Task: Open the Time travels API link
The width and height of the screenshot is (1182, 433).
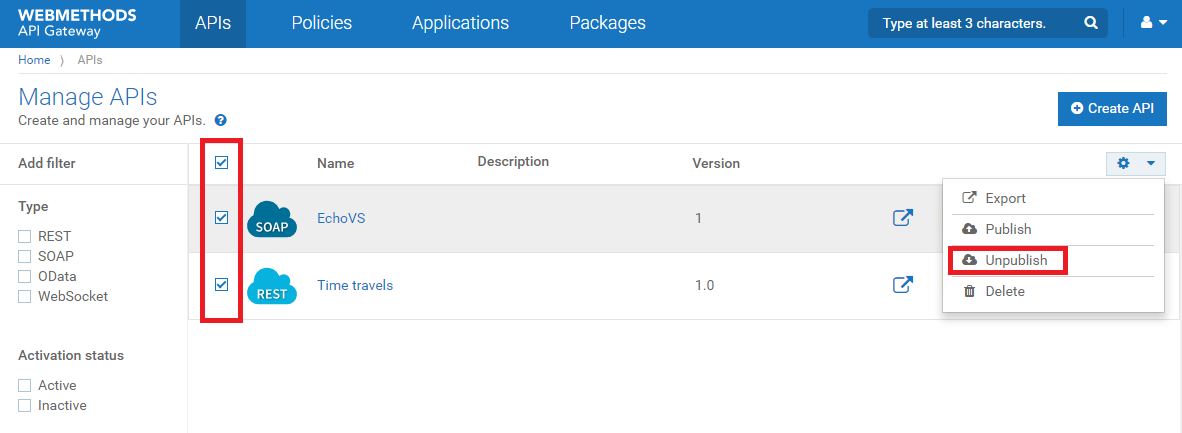Action: pyautogui.click(x=355, y=285)
